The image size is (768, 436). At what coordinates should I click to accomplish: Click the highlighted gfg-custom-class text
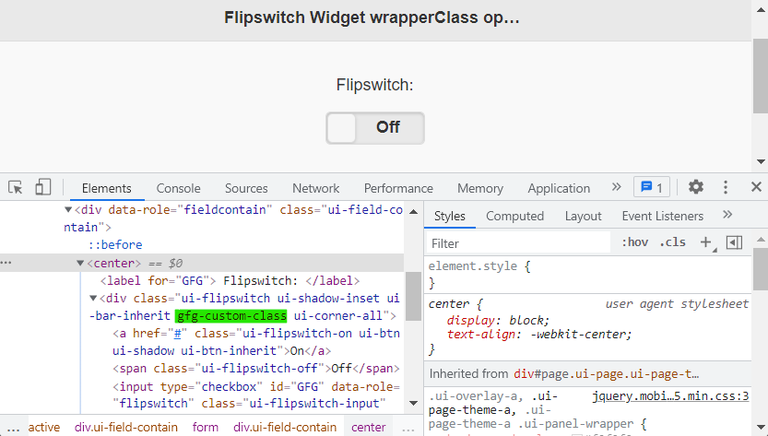click(231, 316)
